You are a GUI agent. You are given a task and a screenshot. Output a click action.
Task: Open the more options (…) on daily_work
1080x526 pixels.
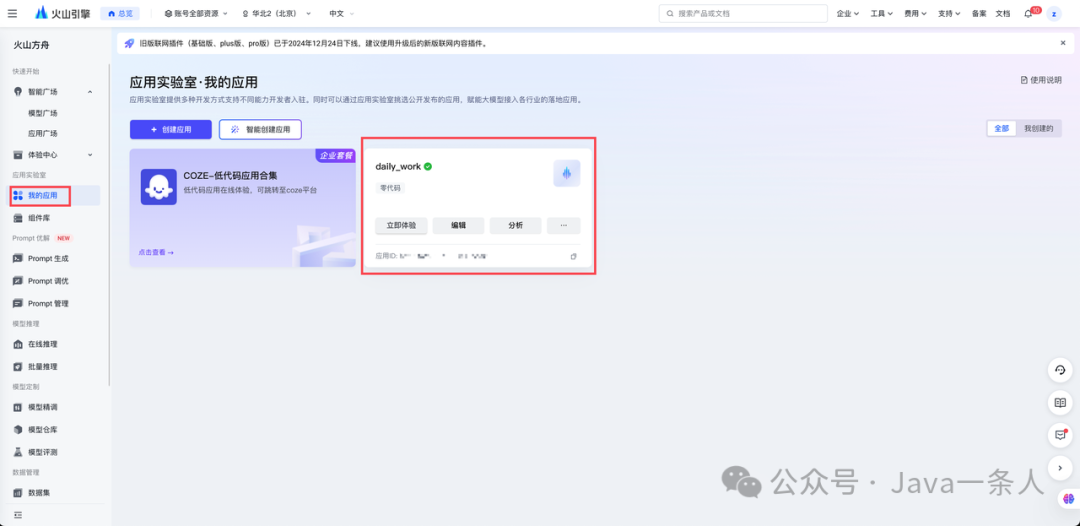point(563,225)
